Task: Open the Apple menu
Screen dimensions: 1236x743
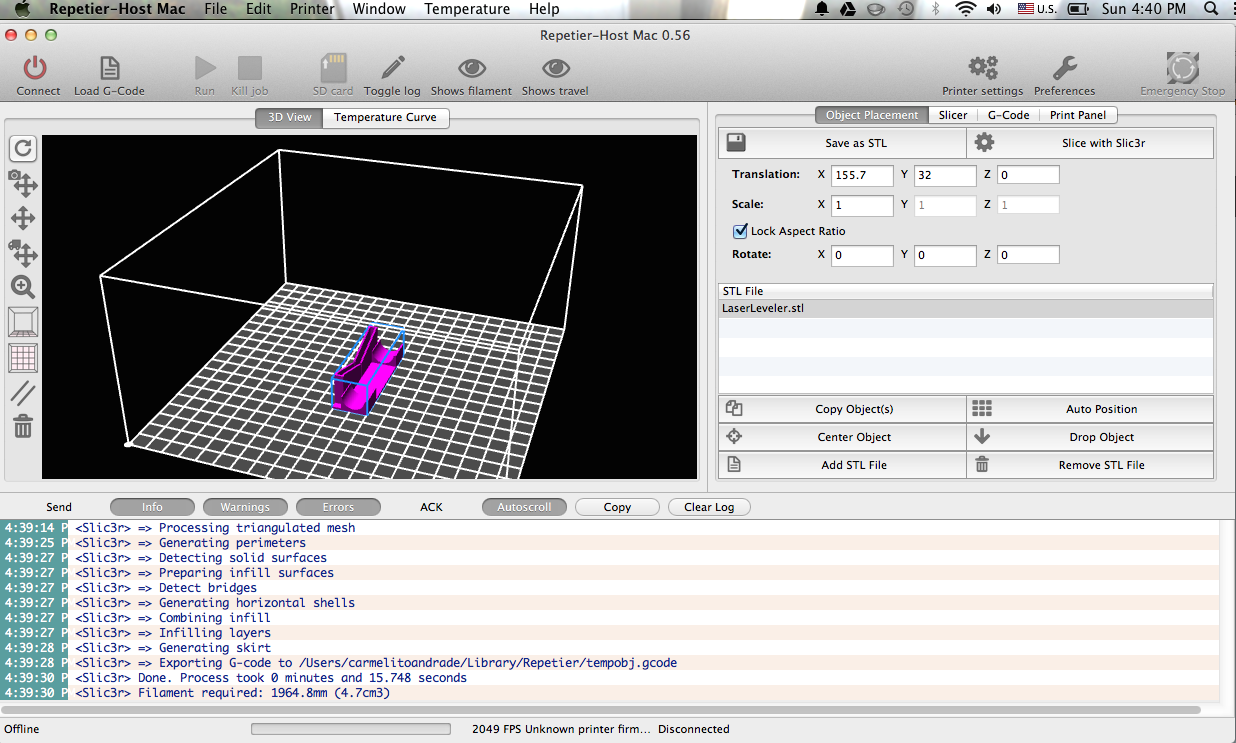Action: 22,9
